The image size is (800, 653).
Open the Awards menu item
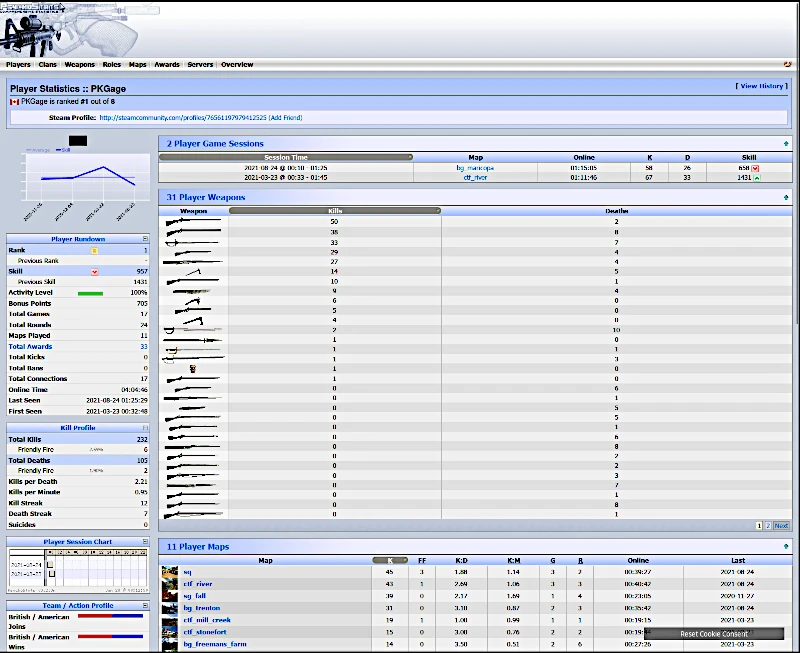pos(167,65)
